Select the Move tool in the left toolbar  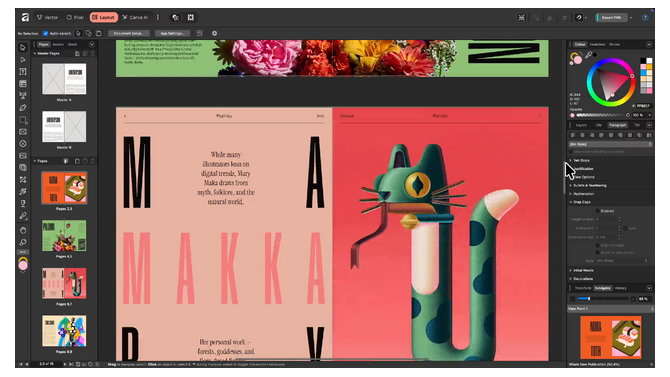[x=23, y=47]
